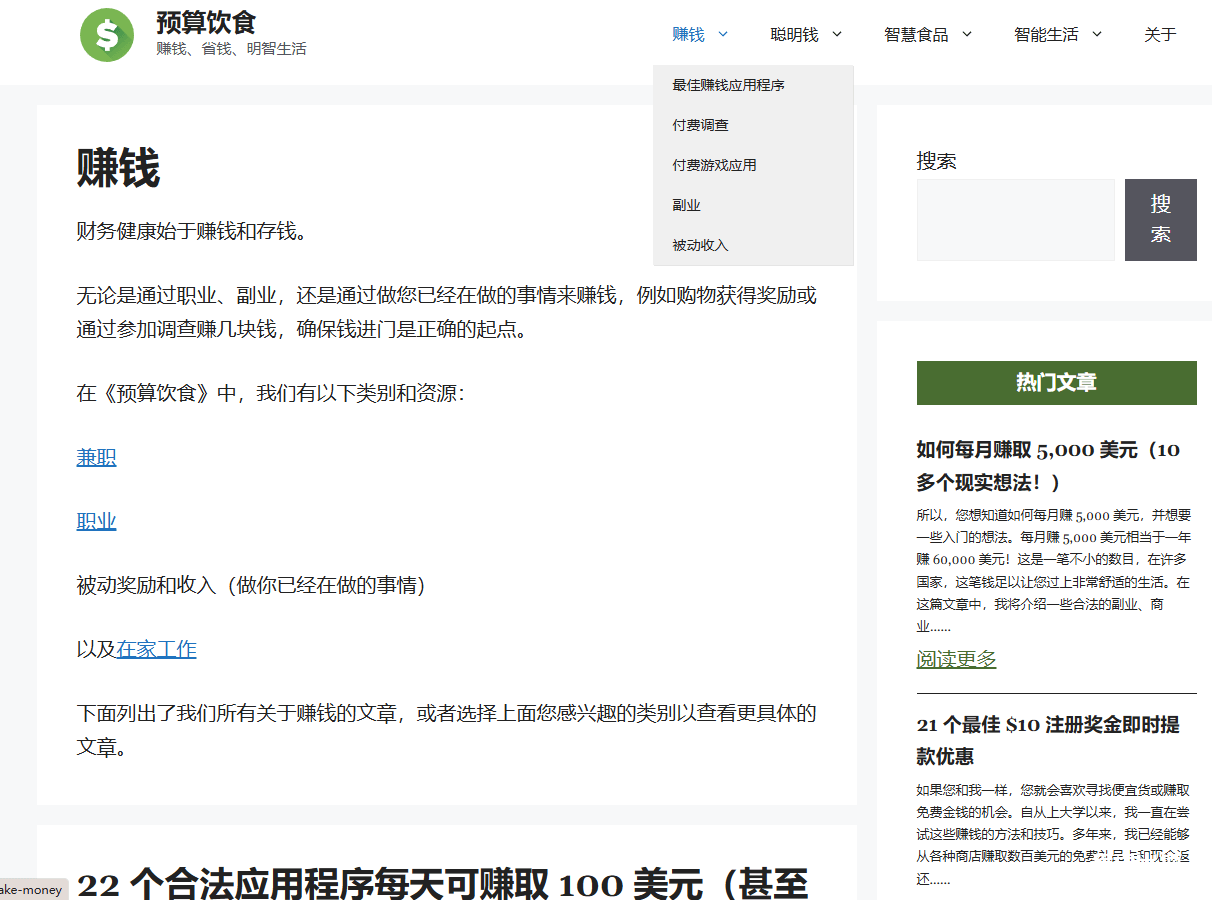This screenshot has width=1212, height=900.
Task: Click the 赚钱 page heading
Action: (x=118, y=167)
